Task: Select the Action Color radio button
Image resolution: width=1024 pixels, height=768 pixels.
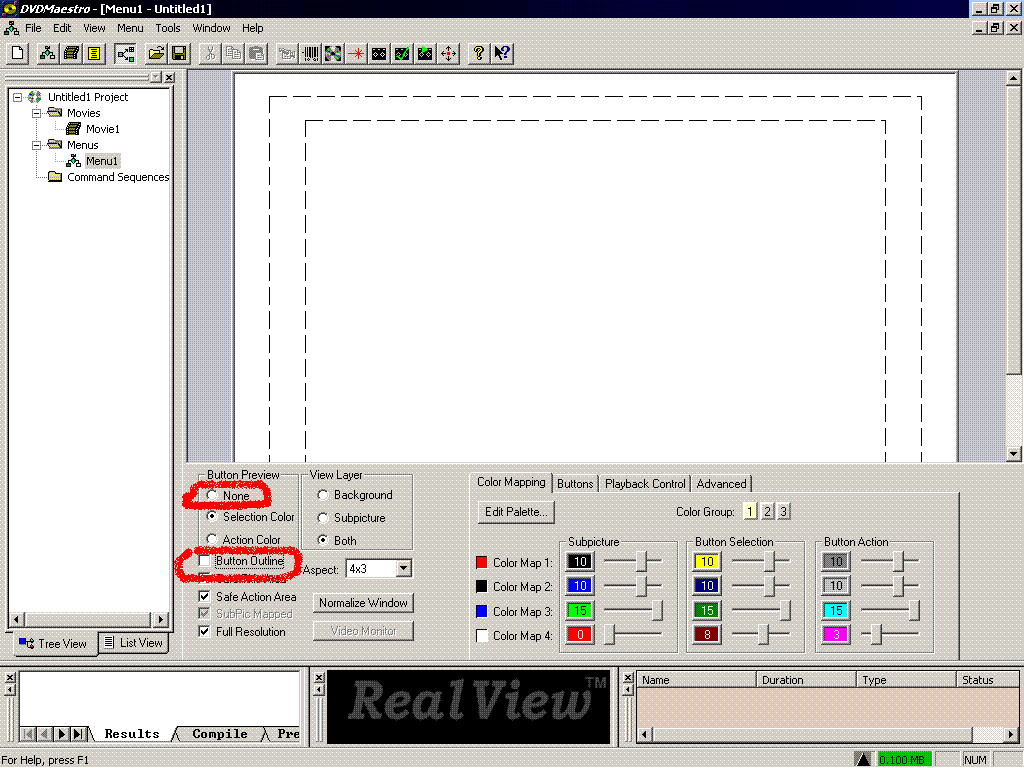Action: (212, 539)
